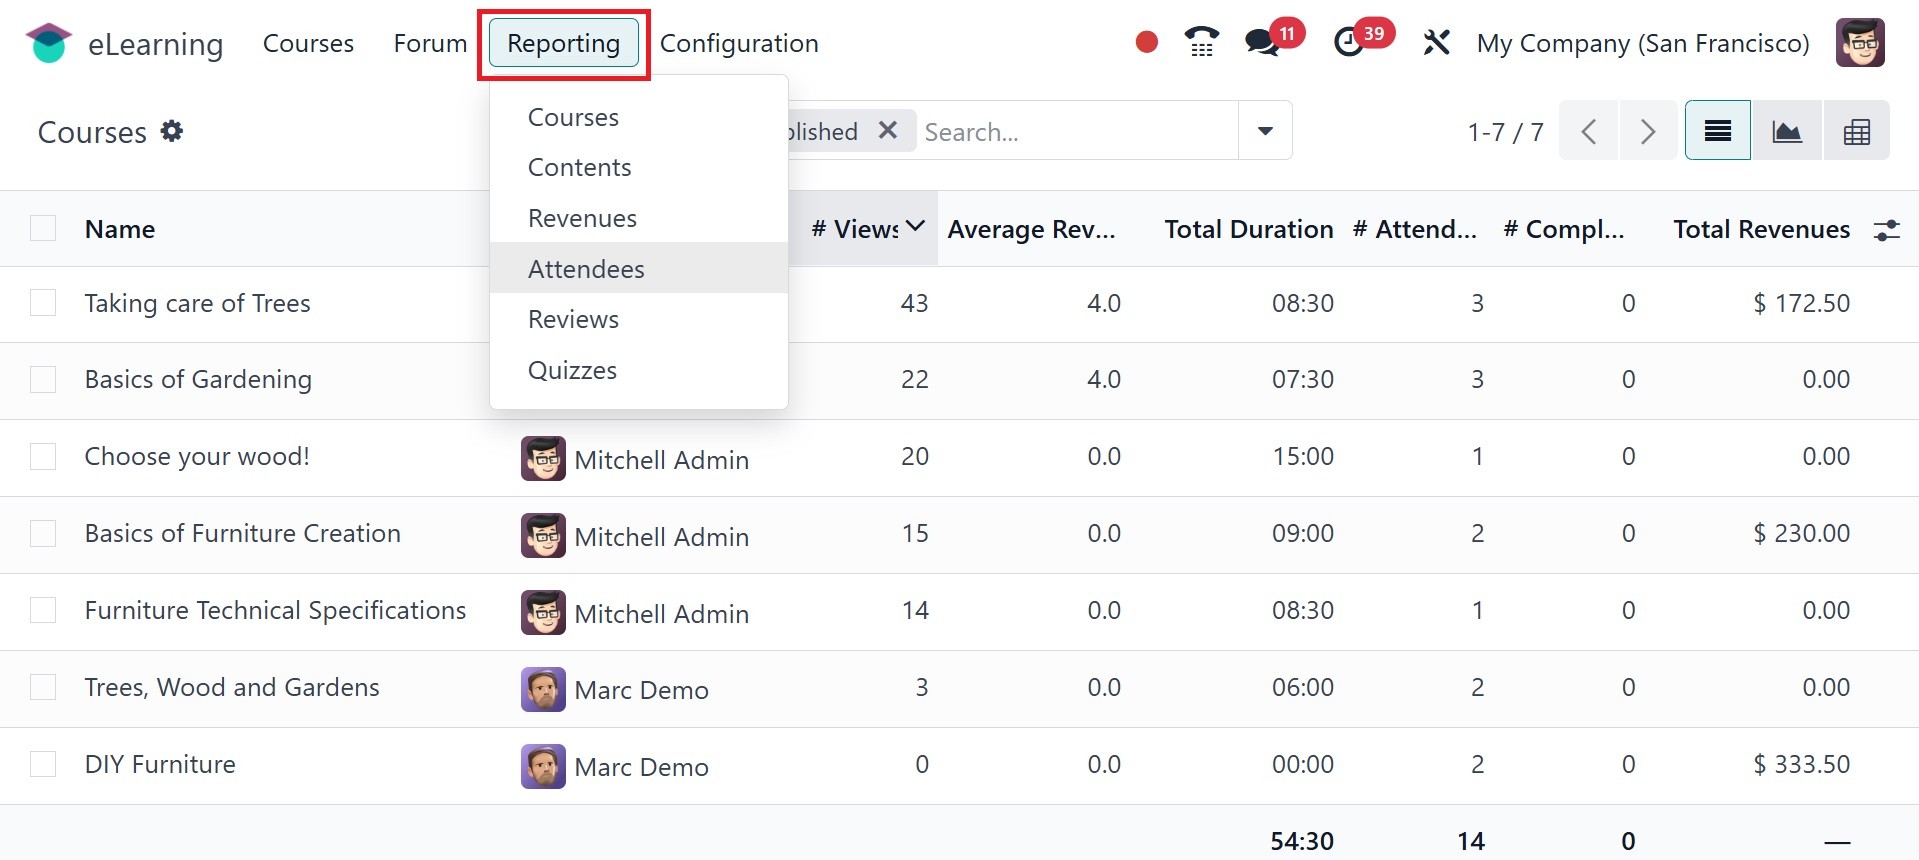Open the optional columns selector
Image resolution: width=1919 pixels, height=860 pixels.
(x=1886, y=230)
